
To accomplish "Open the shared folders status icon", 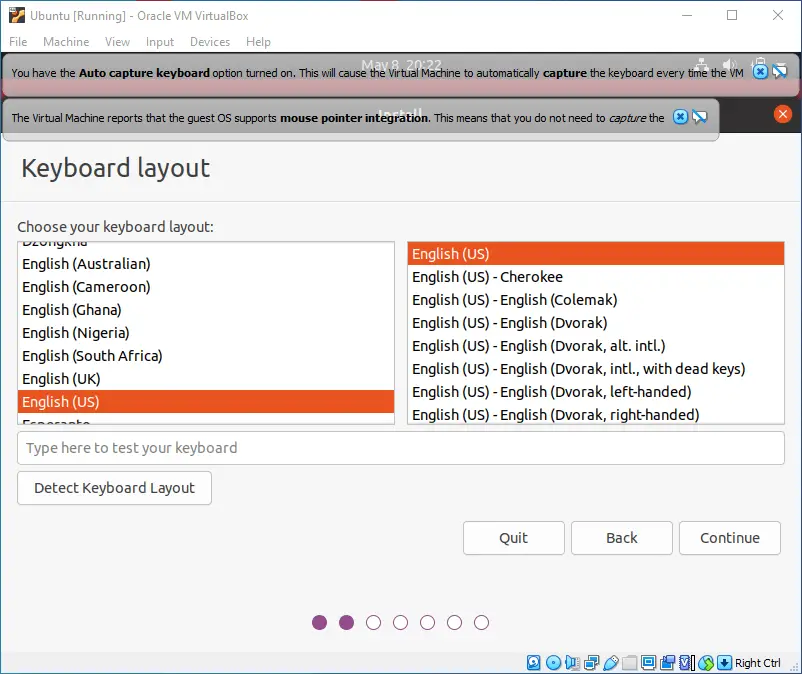I will (x=630, y=663).
